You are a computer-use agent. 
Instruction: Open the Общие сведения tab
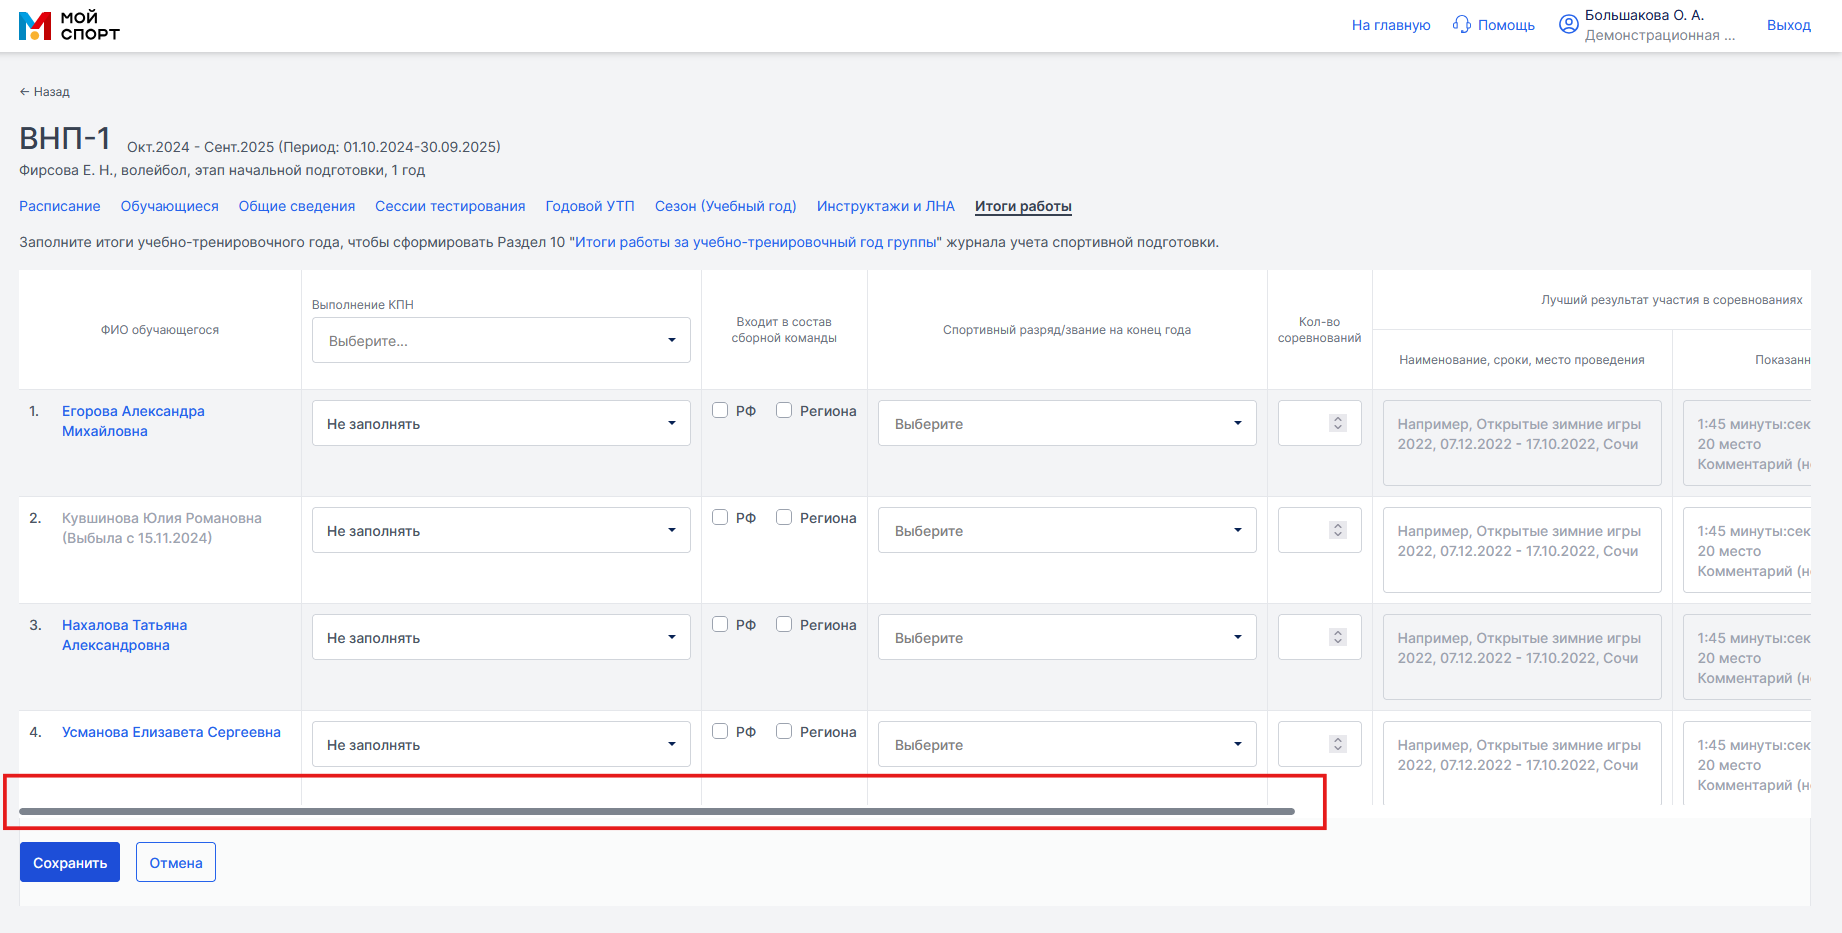pyautogui.click(x=297, y=206)
